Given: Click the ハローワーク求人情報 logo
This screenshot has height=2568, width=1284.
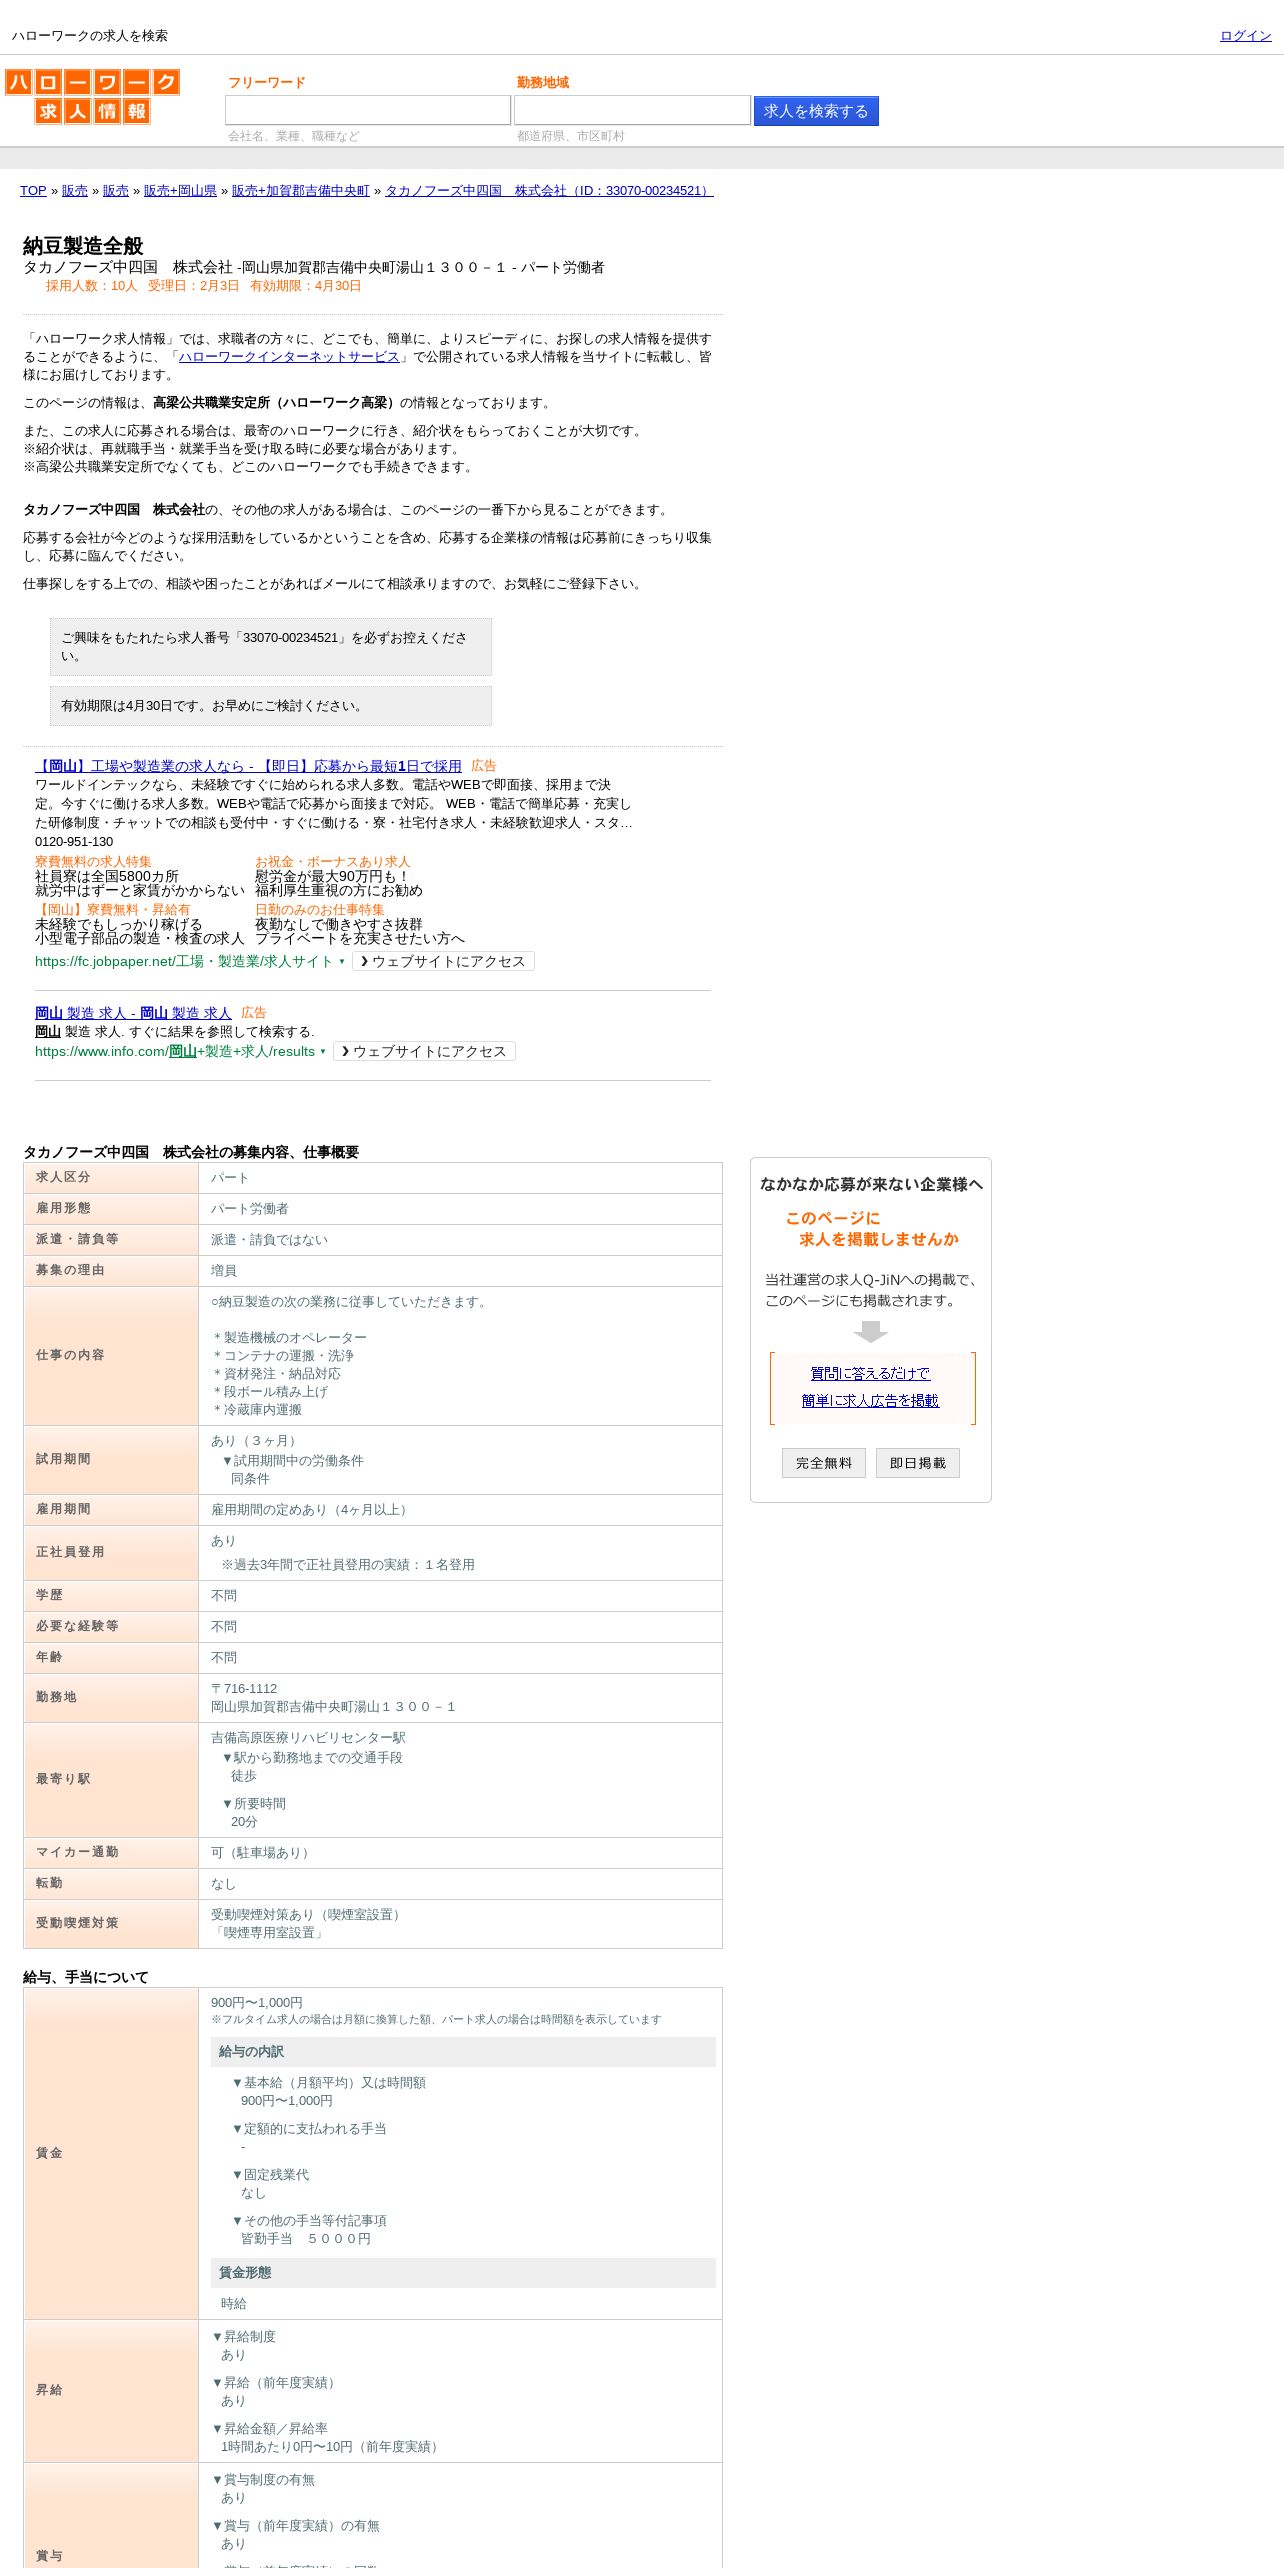Looking at the screenshot, I should pos(92,97).
